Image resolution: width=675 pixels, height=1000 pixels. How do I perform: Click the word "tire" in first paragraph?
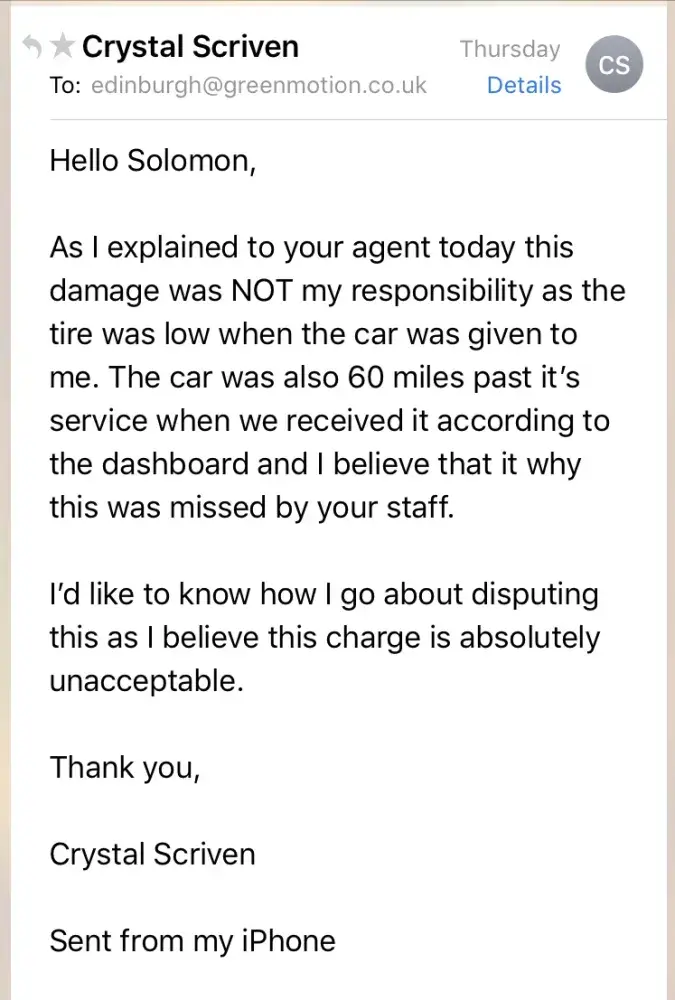click(x=72, y=334)
